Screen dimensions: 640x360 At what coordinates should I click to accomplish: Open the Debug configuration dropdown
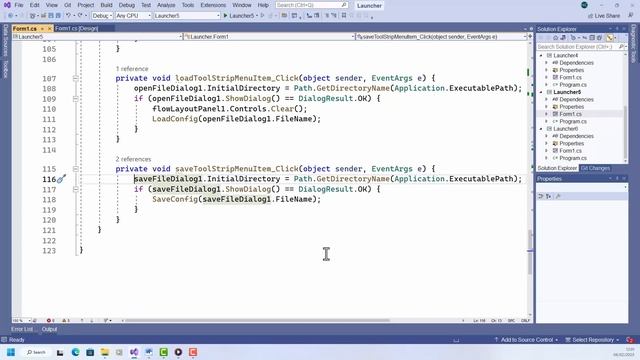pos(102,16)
